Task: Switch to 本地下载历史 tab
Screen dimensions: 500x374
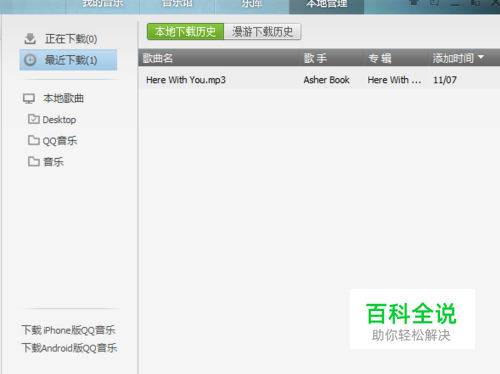Action: pos(185,32)
